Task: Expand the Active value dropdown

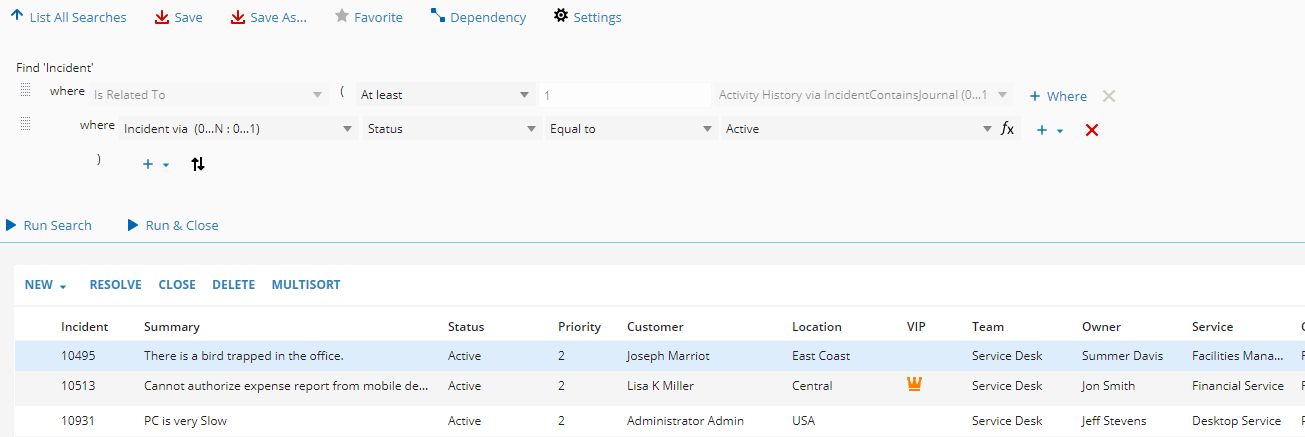Action: point(987,129)
